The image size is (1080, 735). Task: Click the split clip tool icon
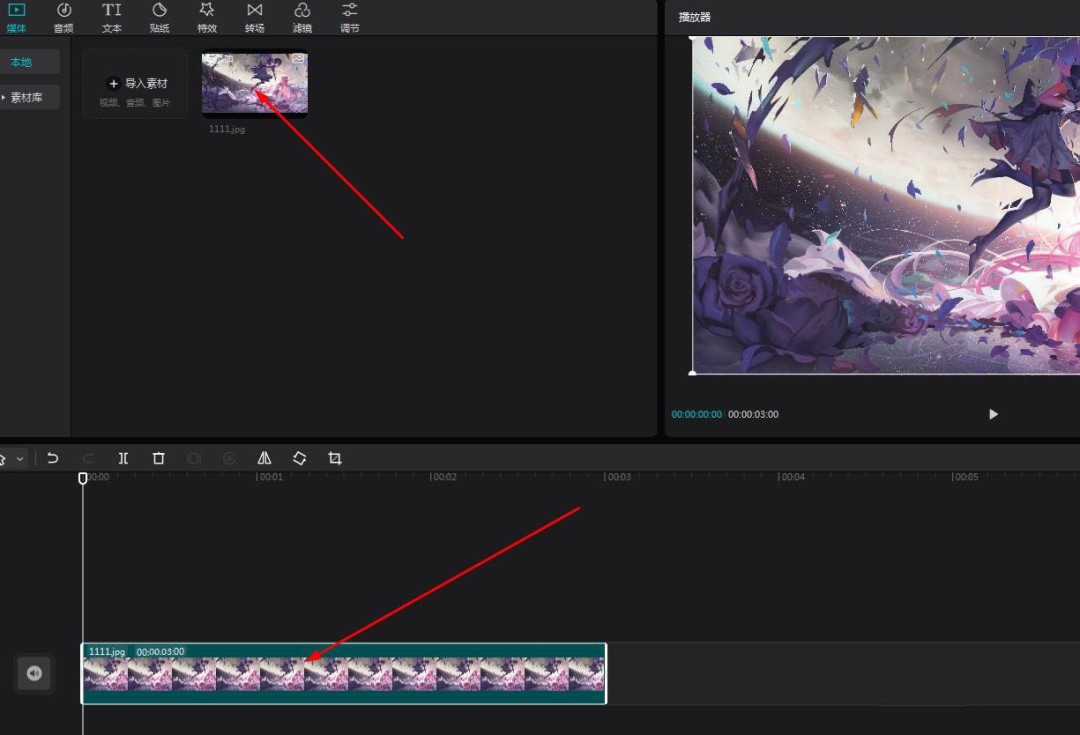[x=123, y=458]
